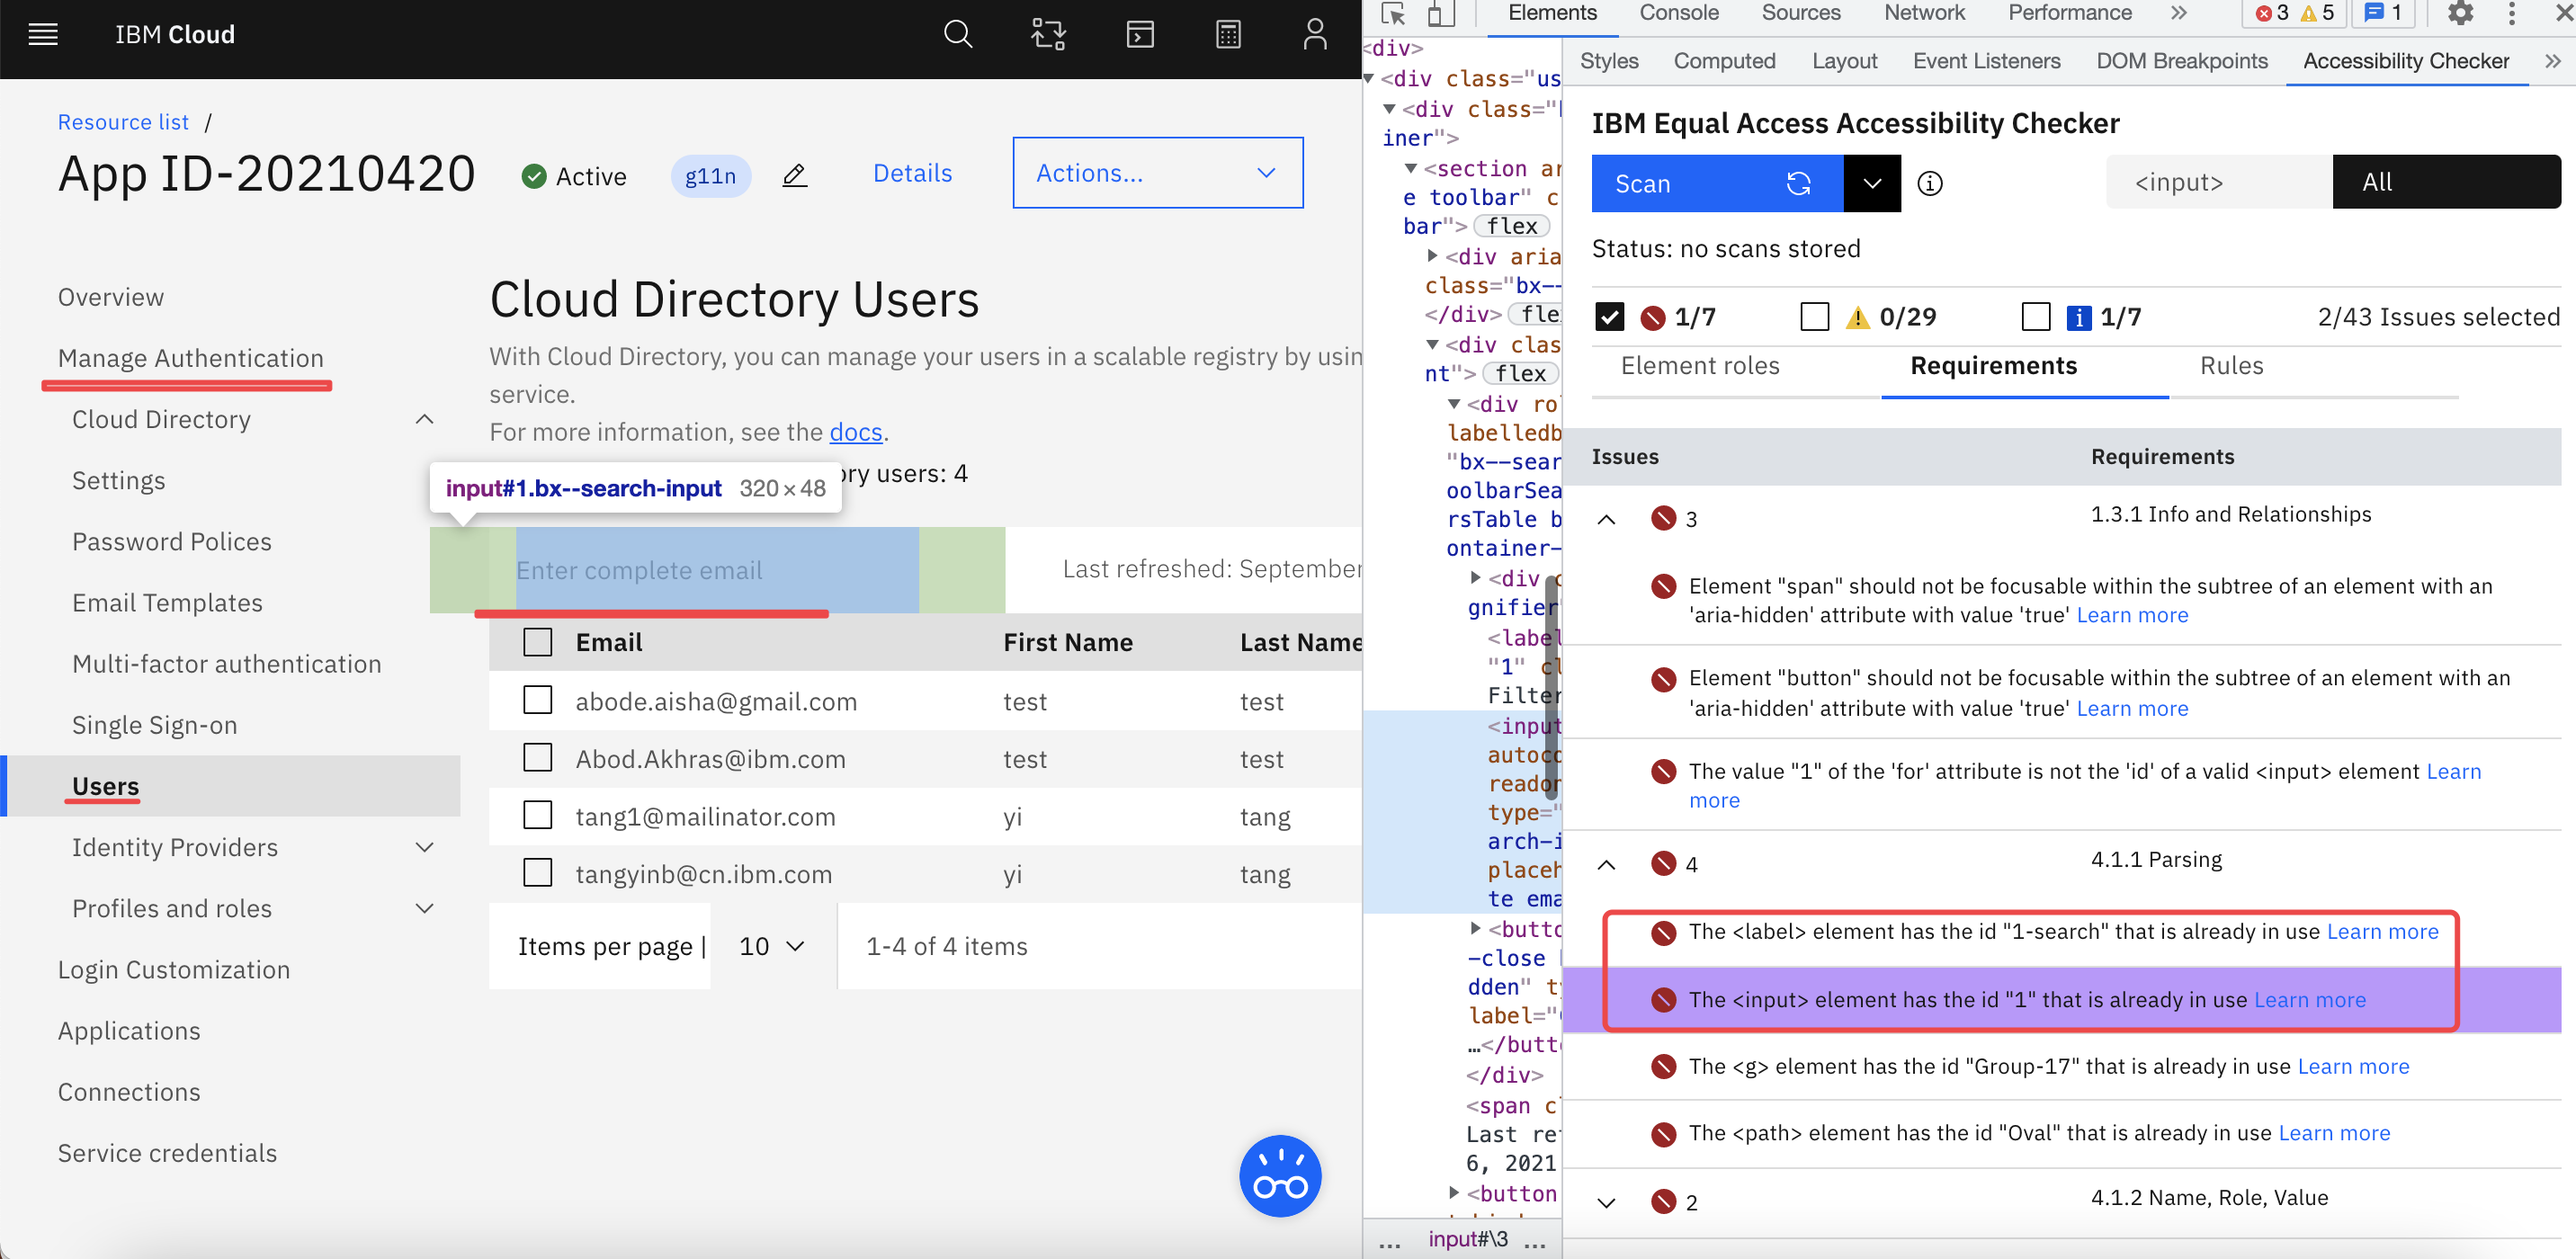Image resolution: width=2576 pixels, height=1259 pixels.
Task: Uncheck the violations filter checkbox
Action: [x=1609, y=317]
